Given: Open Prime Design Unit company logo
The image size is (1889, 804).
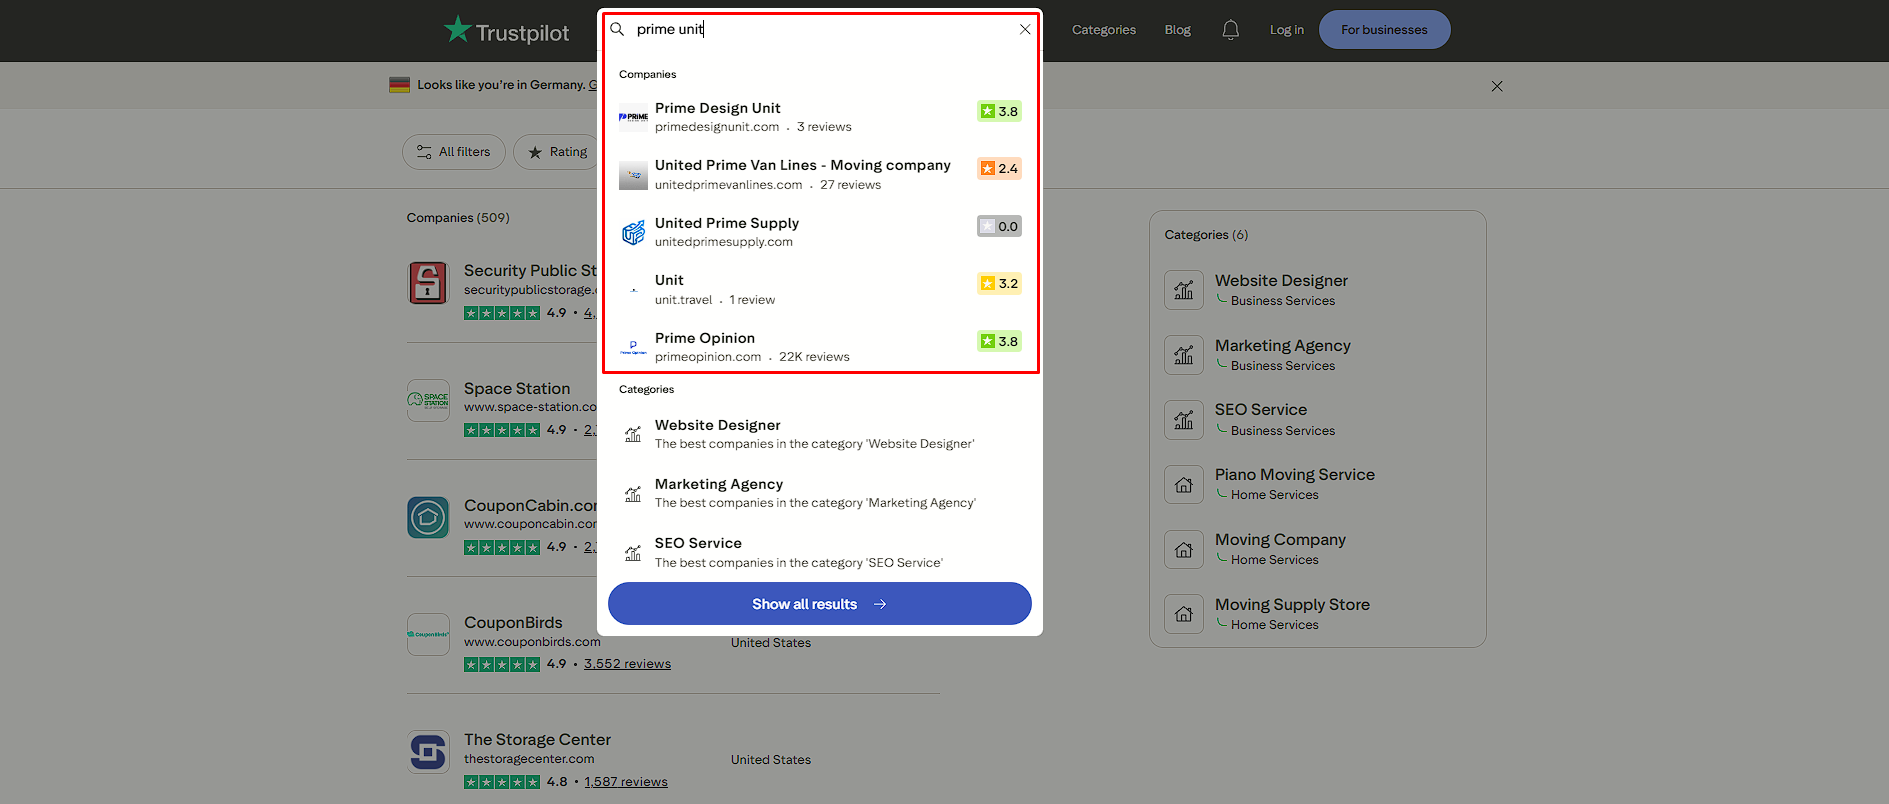Looking at the screenshot, I should pos(633,117).
